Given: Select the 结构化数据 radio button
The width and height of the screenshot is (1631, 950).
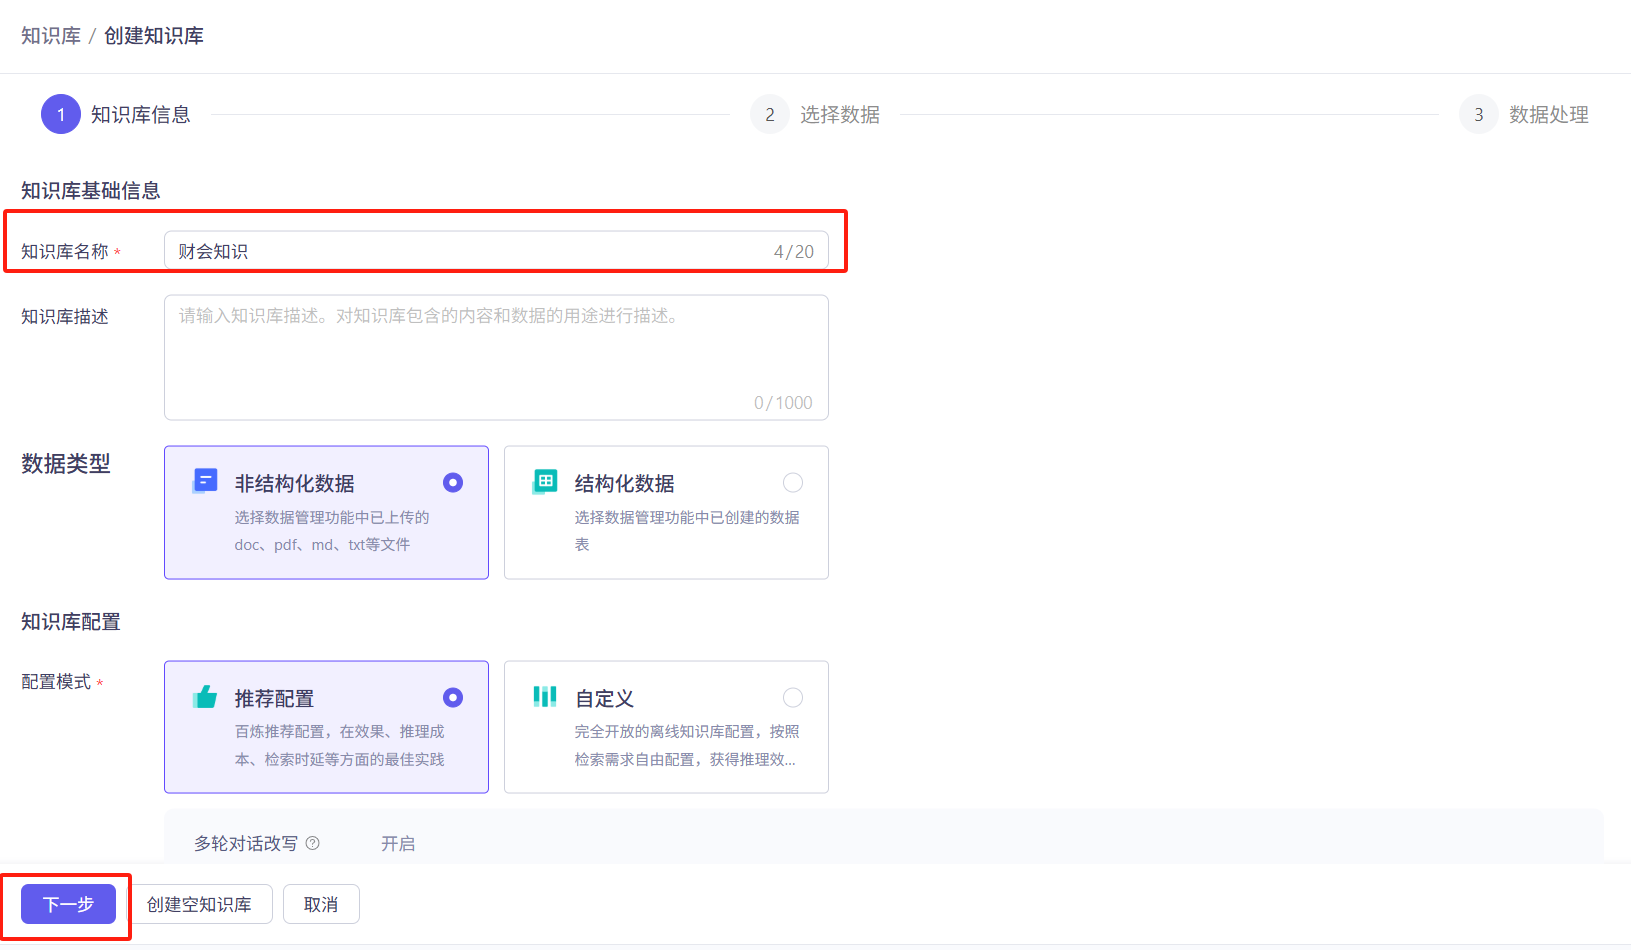Looking at the screenshot, I should pyautogui.click(x=793, y=482).
